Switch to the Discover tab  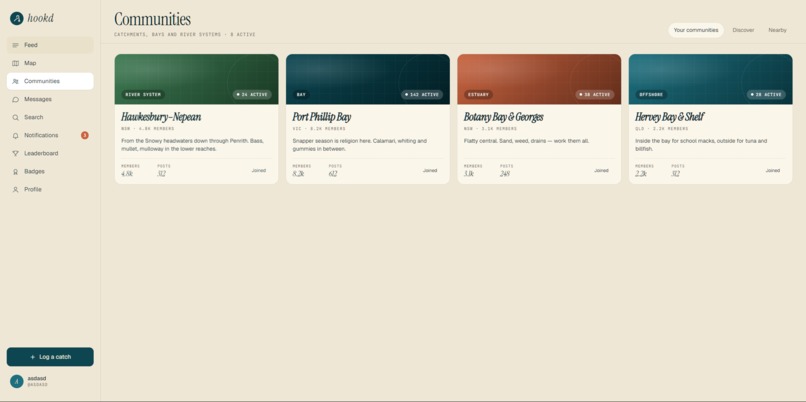743,30
